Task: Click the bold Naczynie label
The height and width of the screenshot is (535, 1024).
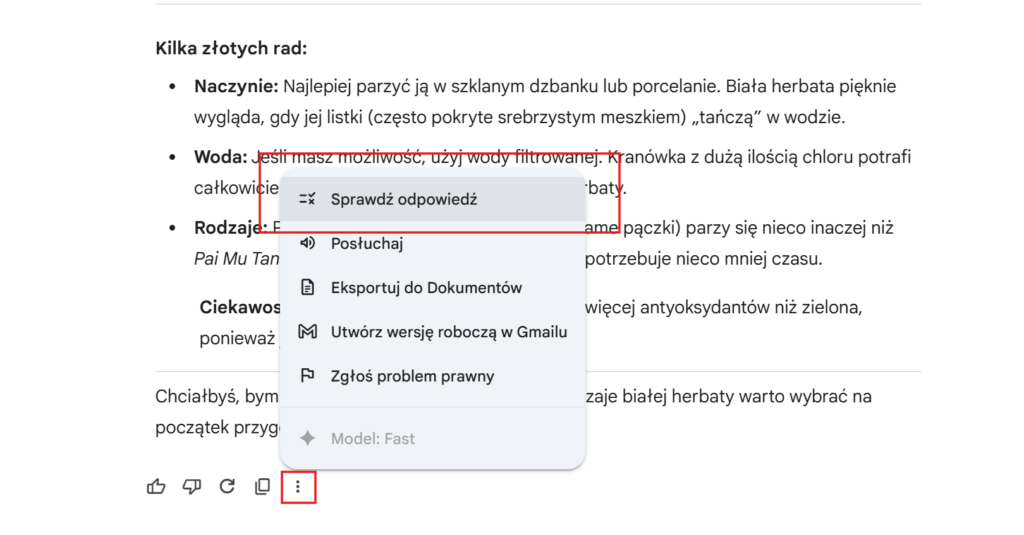Action: point(236,86)
